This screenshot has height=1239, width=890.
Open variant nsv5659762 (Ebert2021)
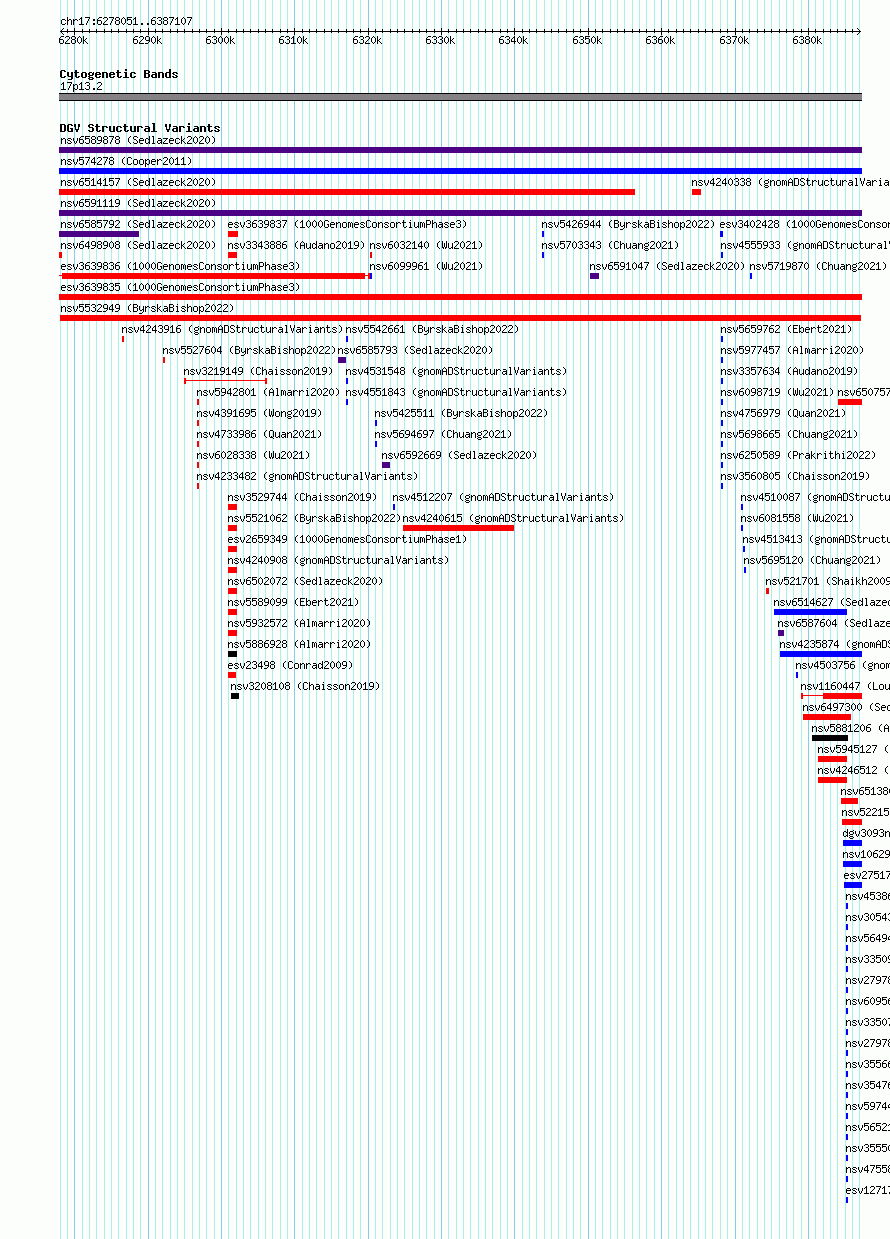(786, 329)
